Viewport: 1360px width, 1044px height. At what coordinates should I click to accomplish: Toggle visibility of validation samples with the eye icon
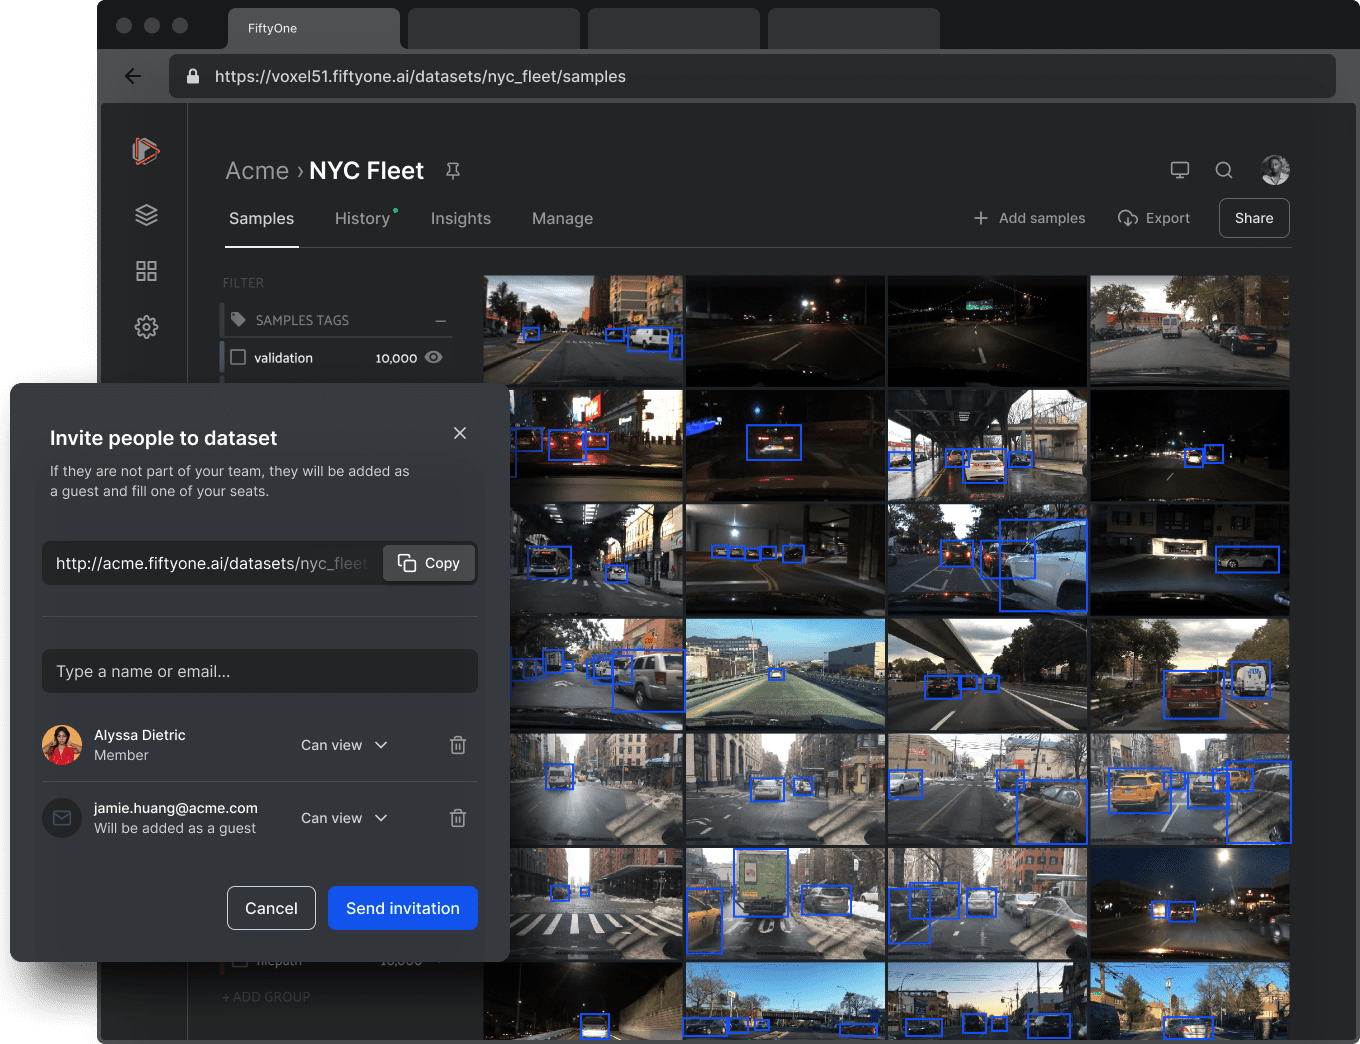pyautogui.click(x=433, y=357)
